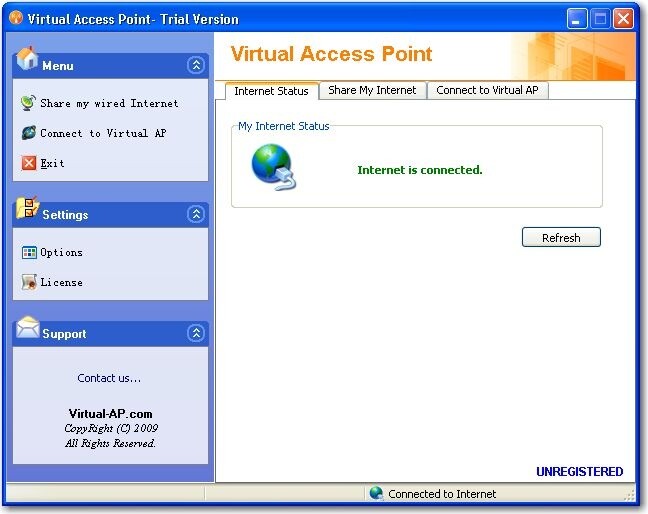Screen dimensions: 648x514
Task: Click the orange app icon in title bar
Action: (x=16, y=17)
